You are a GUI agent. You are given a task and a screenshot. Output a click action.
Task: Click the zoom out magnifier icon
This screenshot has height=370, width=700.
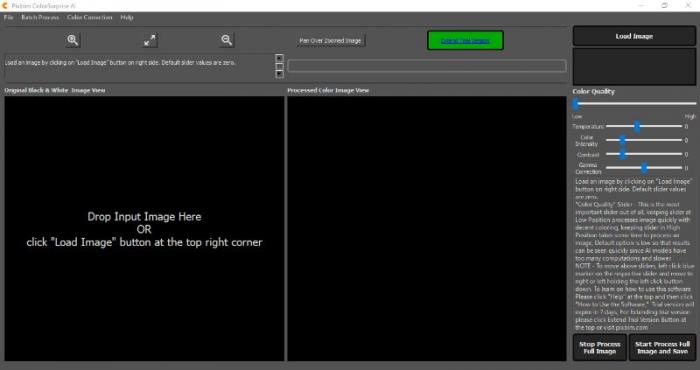tap(227, 40)
